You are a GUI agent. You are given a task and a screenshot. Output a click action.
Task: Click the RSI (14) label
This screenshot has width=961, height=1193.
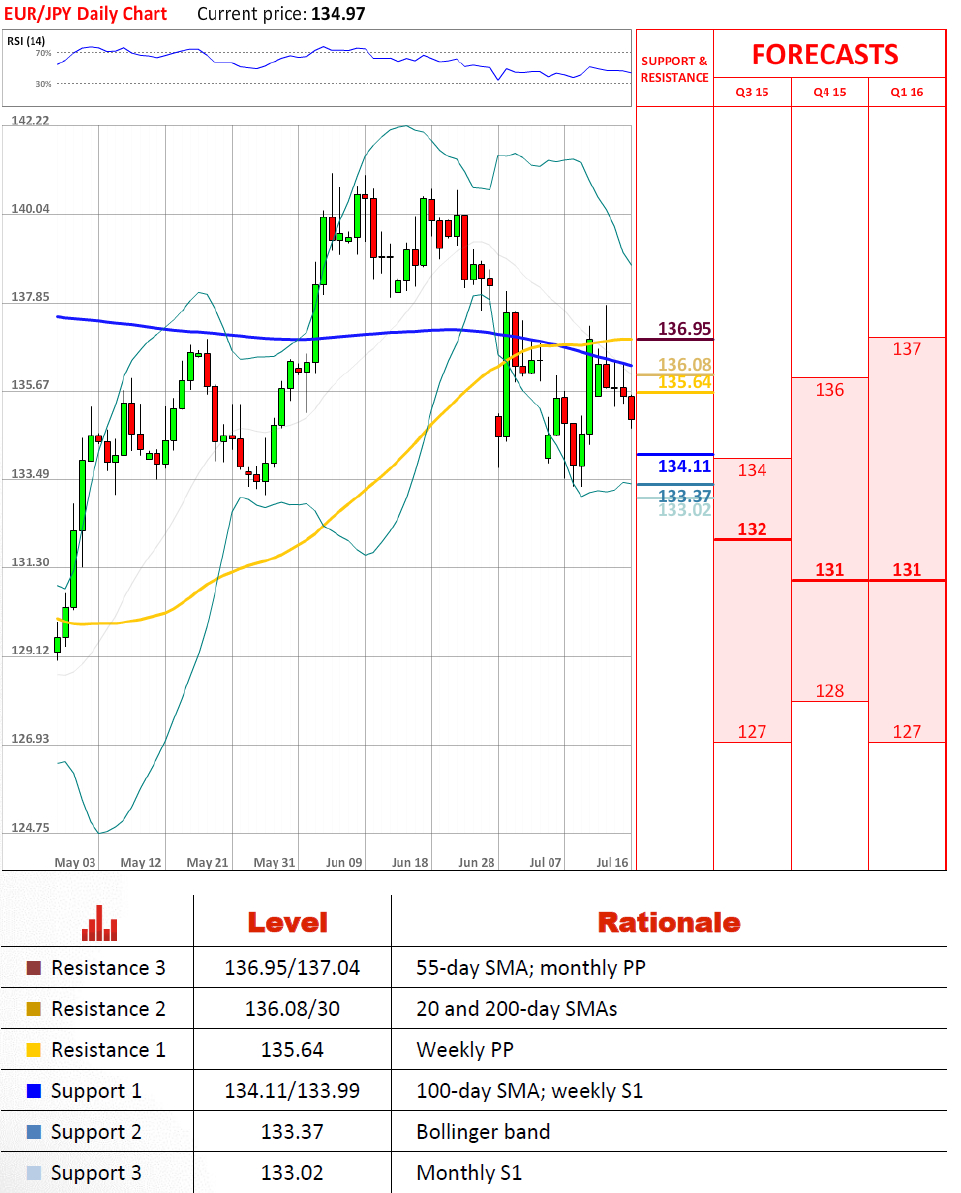[x=26, y=41]
